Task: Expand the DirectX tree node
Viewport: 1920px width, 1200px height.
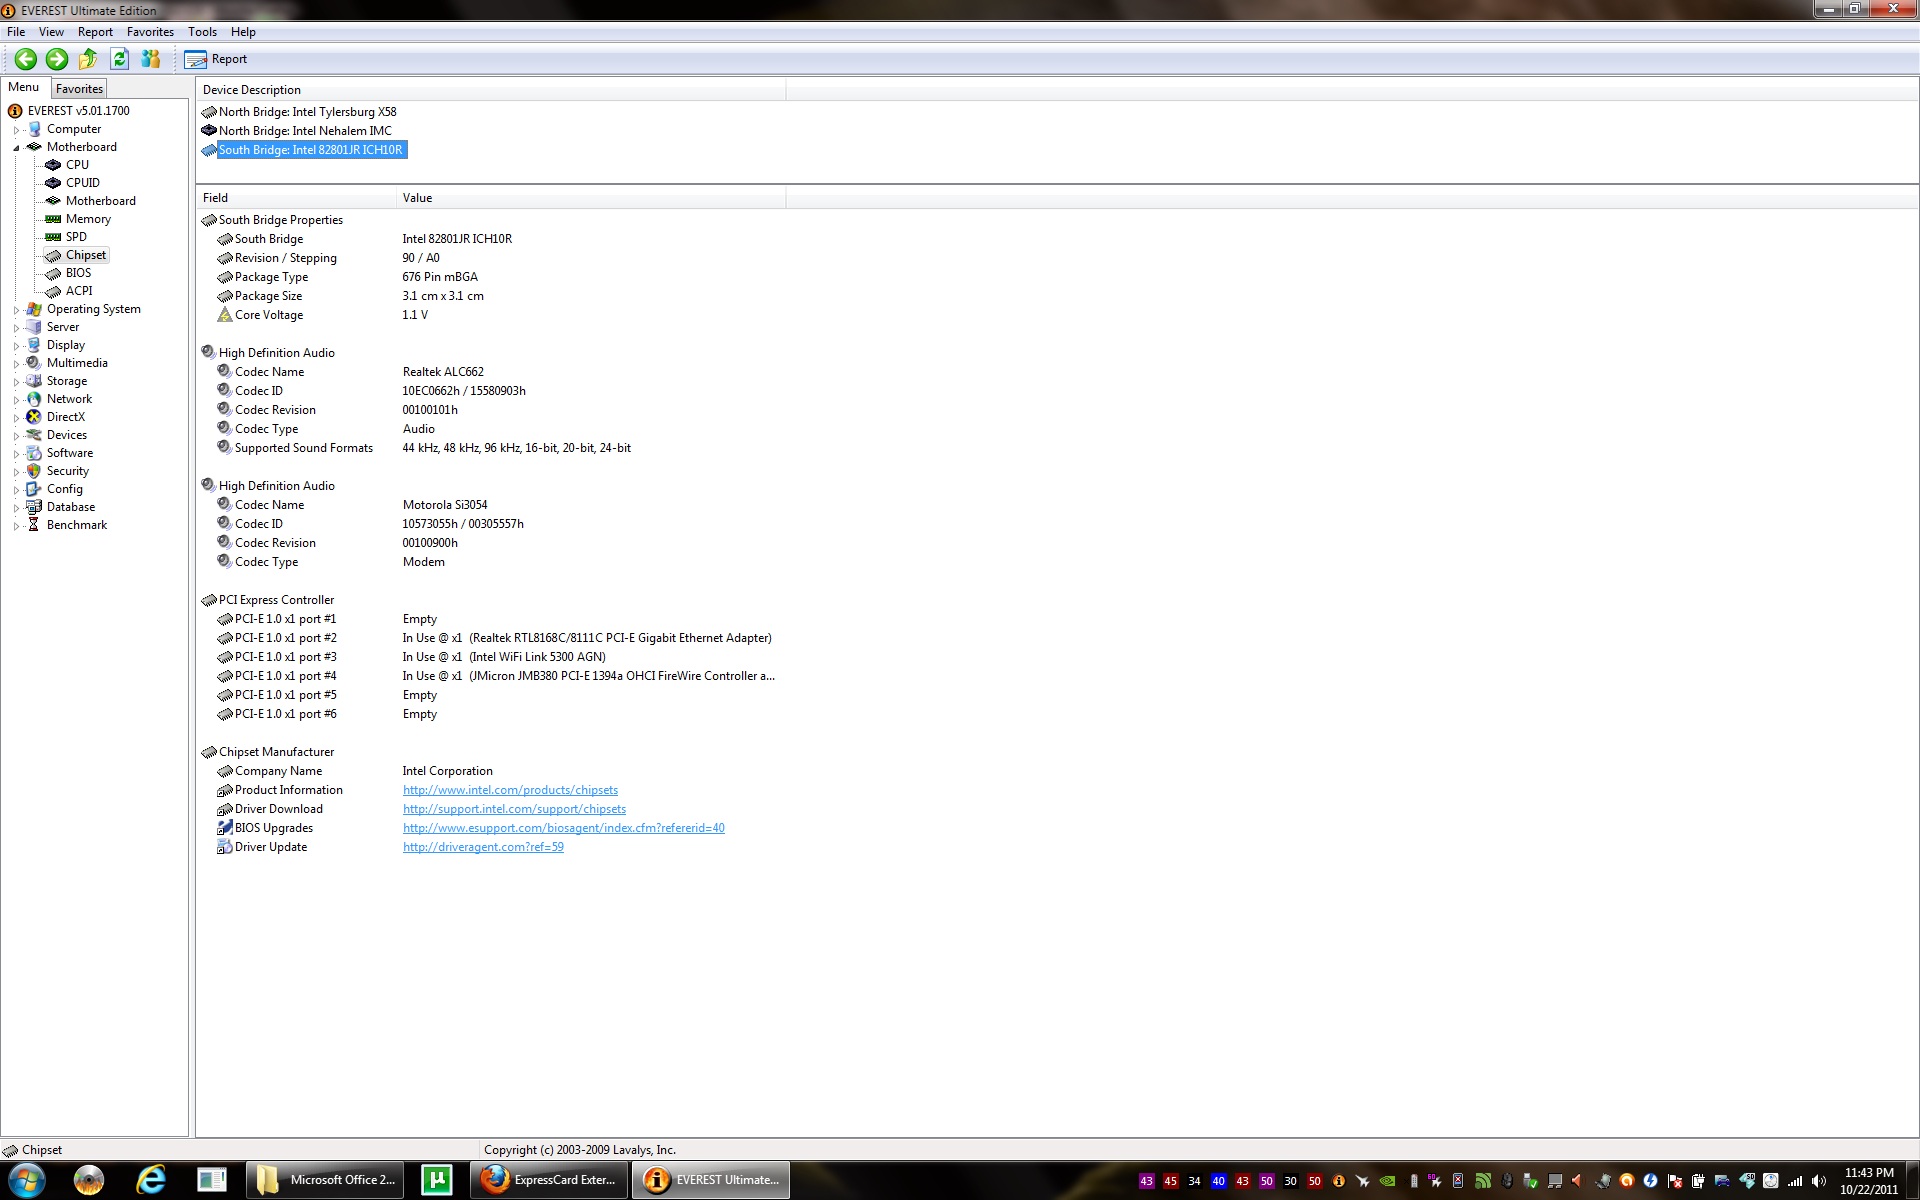Action: [x=16, y=418]
